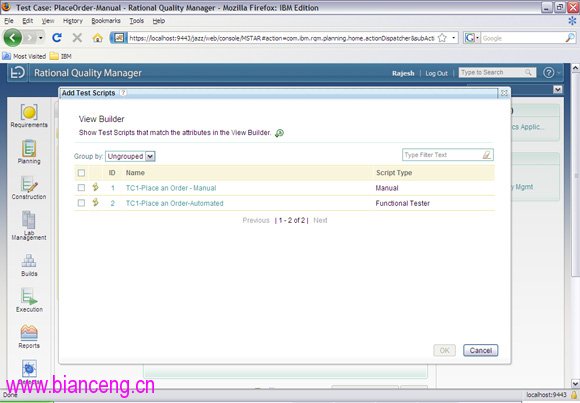Viewport: 580px width, 403px height.
Task: Open the Planning section icon
Action: (x=29, y=148)
